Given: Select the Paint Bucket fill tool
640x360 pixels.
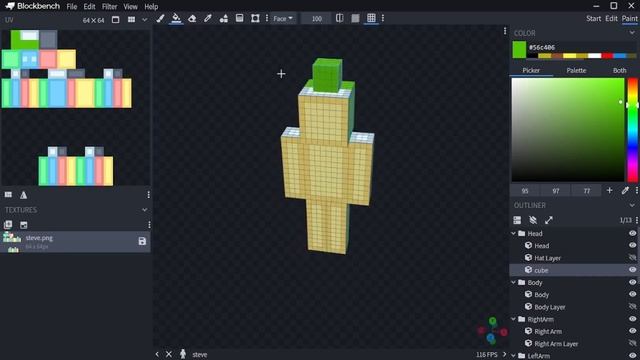Looking at the screenshot, I should coord(176,18).
